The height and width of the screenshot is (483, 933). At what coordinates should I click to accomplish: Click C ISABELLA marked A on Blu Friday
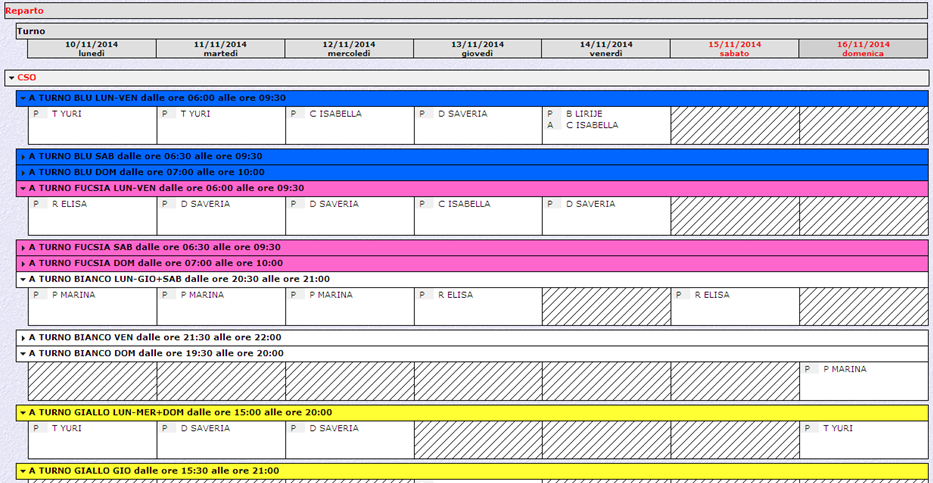tap(592, 126)
